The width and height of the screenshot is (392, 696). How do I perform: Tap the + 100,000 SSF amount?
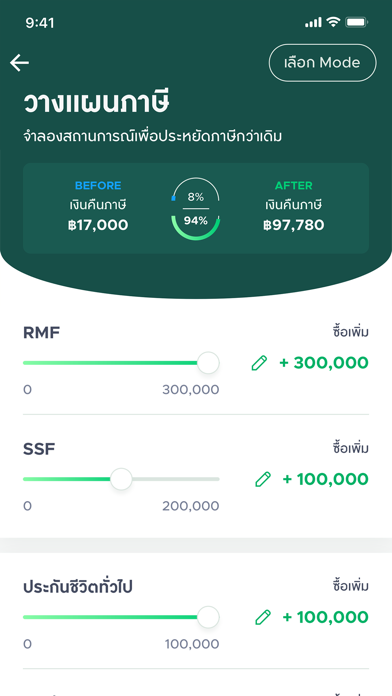click(x=326, y=479)
